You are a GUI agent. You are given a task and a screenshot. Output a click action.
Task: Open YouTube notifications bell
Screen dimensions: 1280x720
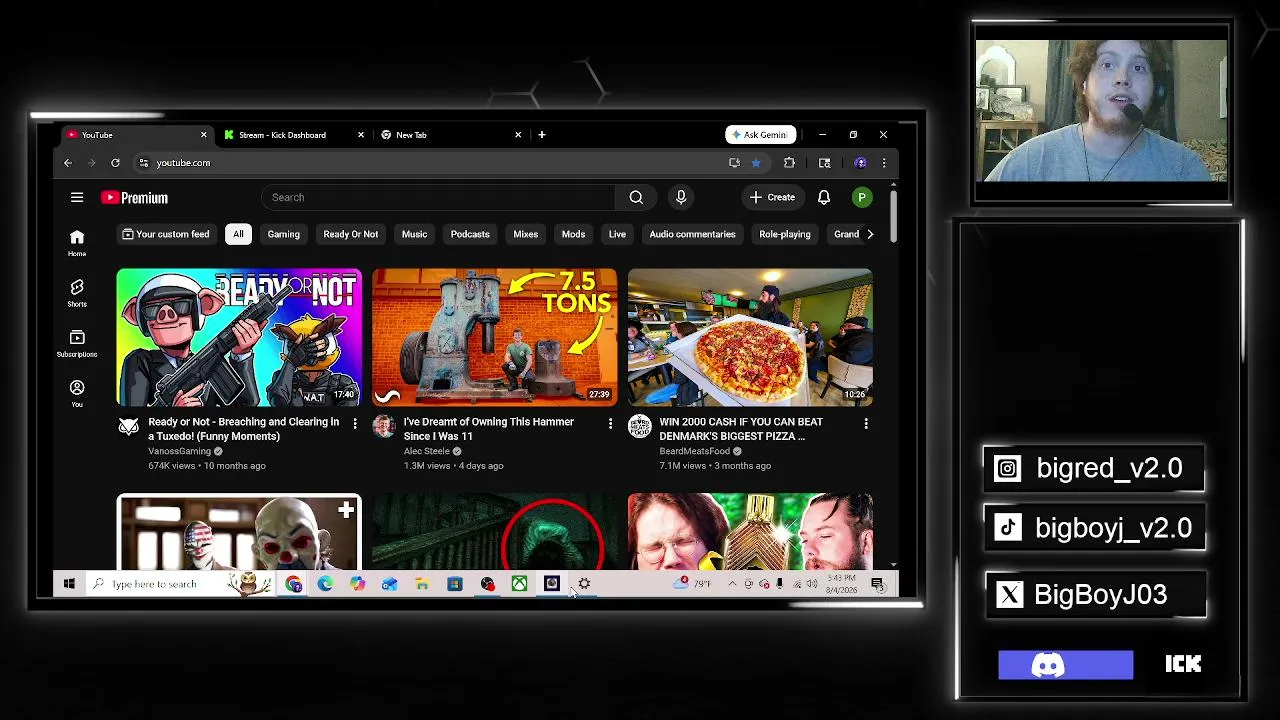tap(824, 197)
